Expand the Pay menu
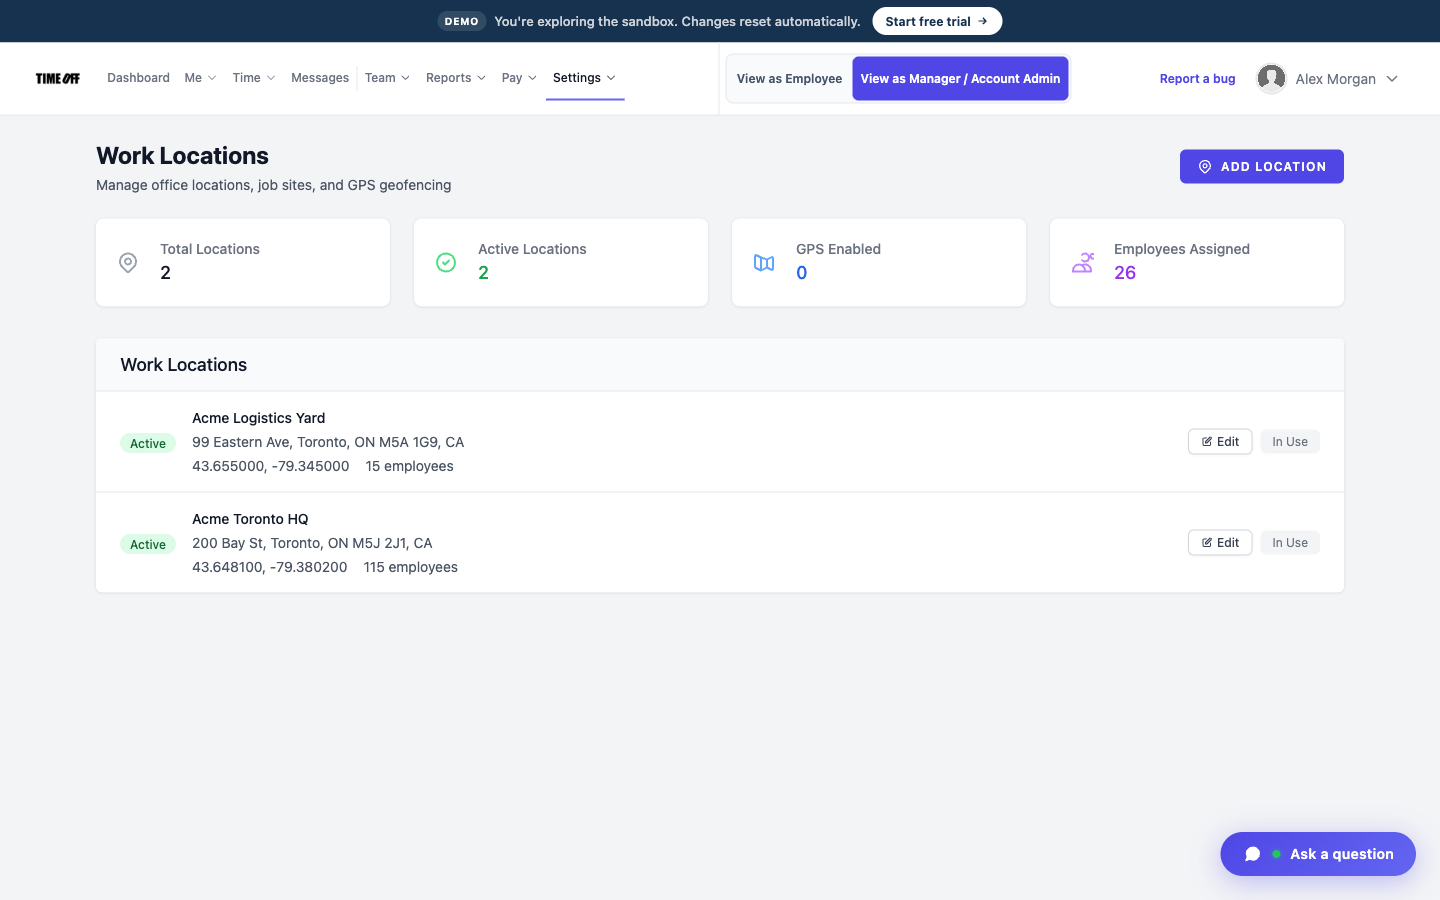Image resolution: width=1440 pixels, height=900 pixels. 519,78
